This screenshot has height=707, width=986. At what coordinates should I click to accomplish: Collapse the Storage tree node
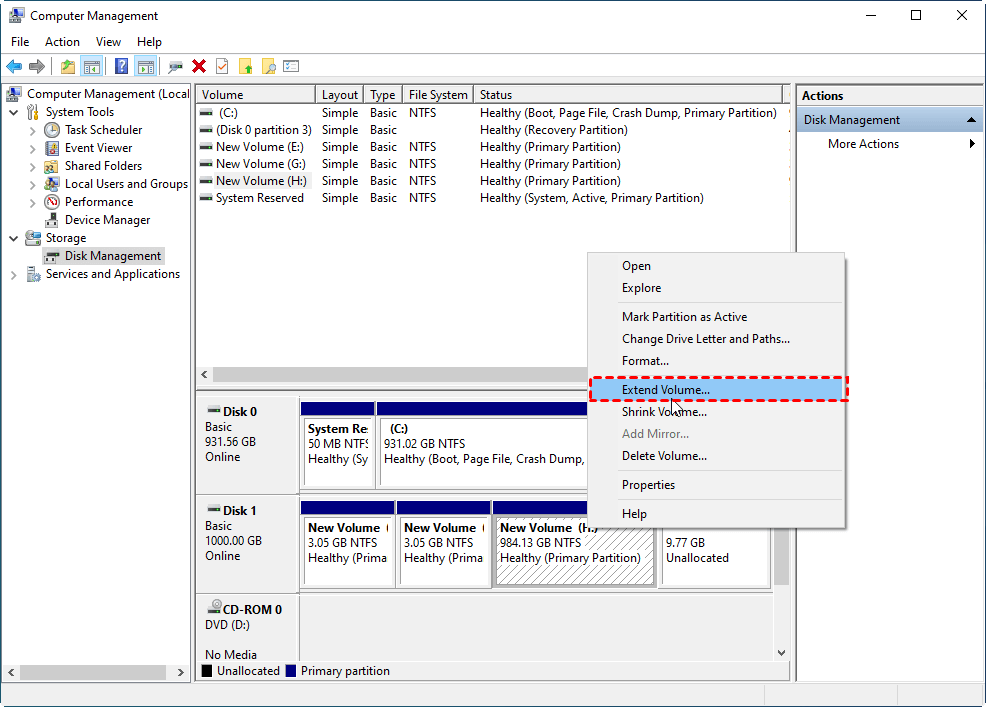[x=13, y=237]
